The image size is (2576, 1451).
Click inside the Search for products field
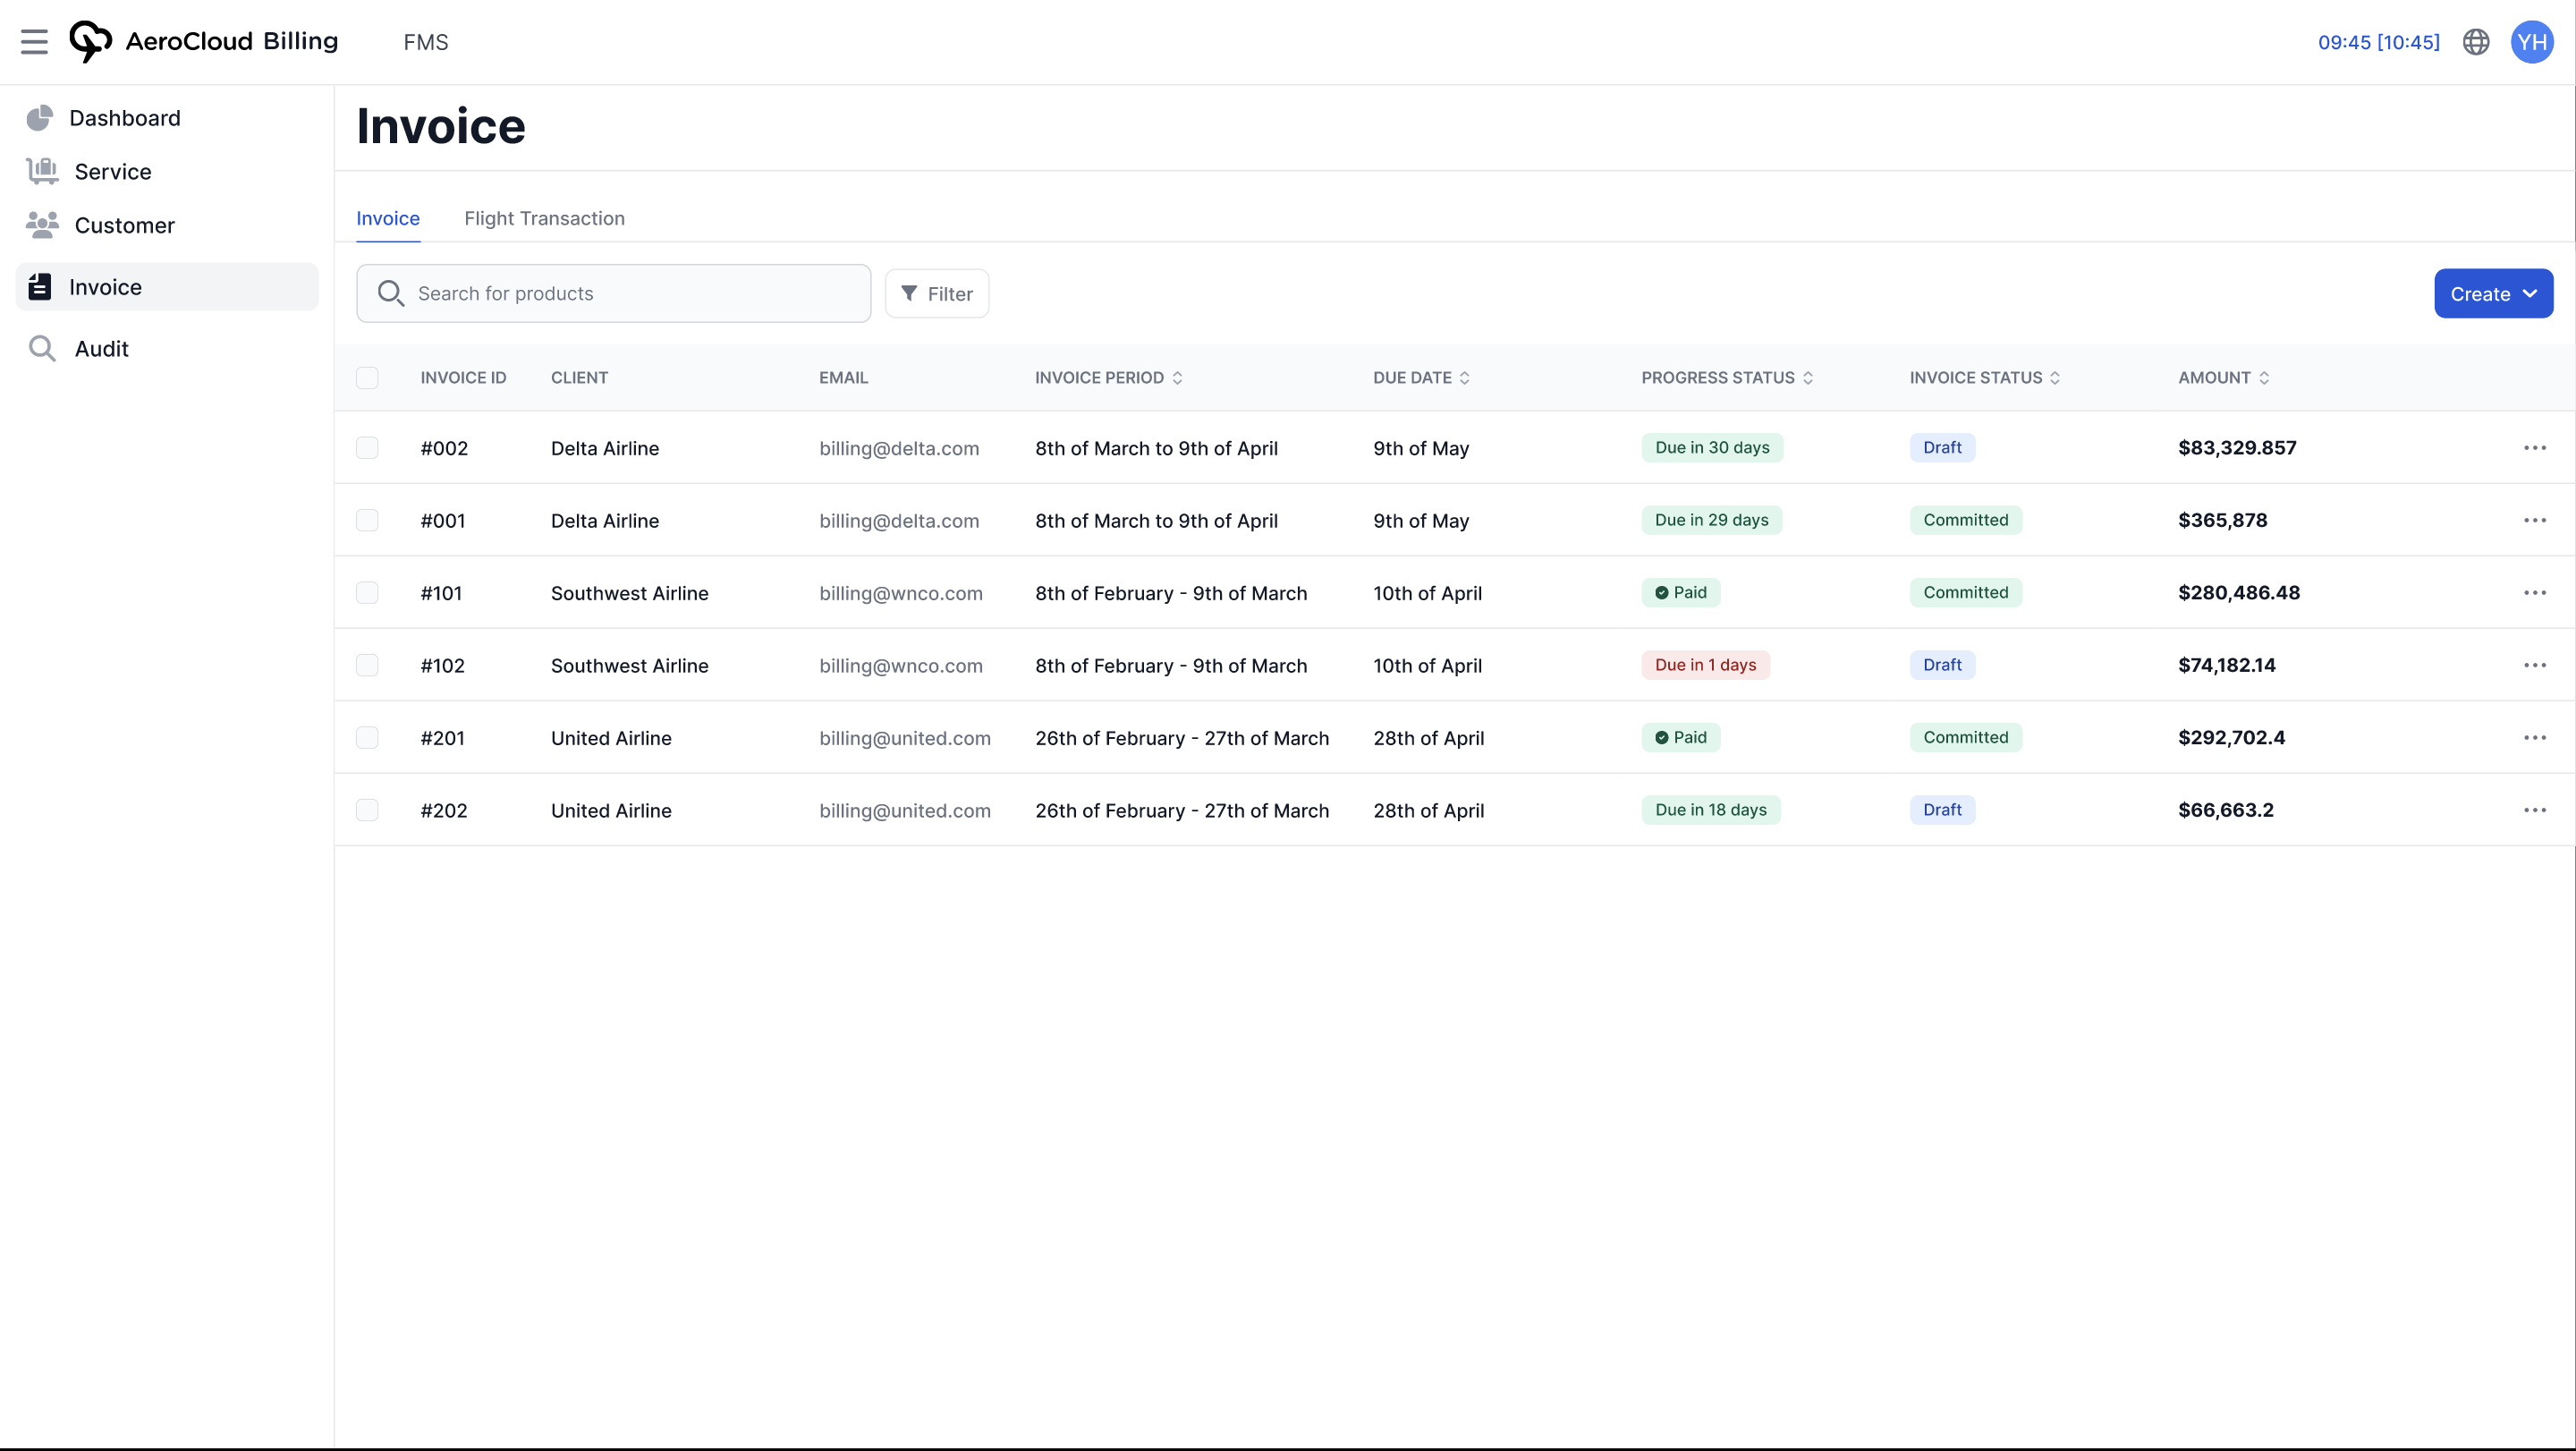(610, 293)
